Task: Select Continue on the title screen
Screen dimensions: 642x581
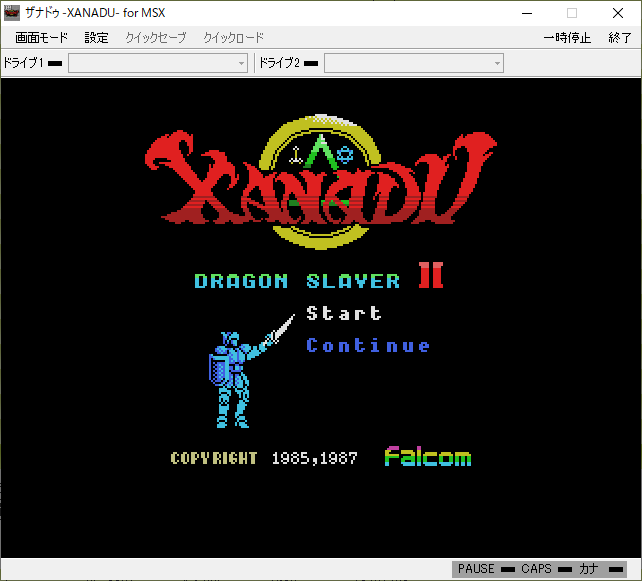Action: click(x=368, y=346)
